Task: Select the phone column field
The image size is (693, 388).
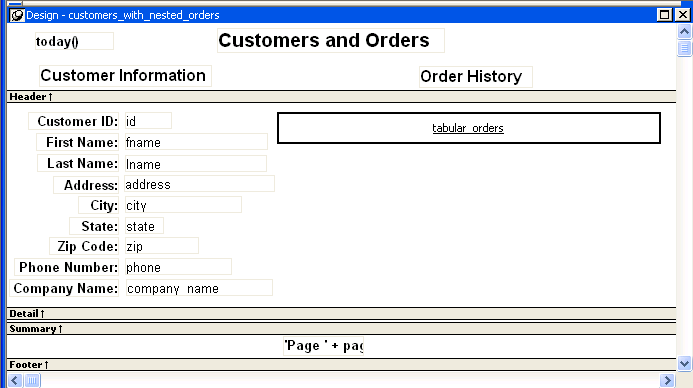Action: coord(178,267)
